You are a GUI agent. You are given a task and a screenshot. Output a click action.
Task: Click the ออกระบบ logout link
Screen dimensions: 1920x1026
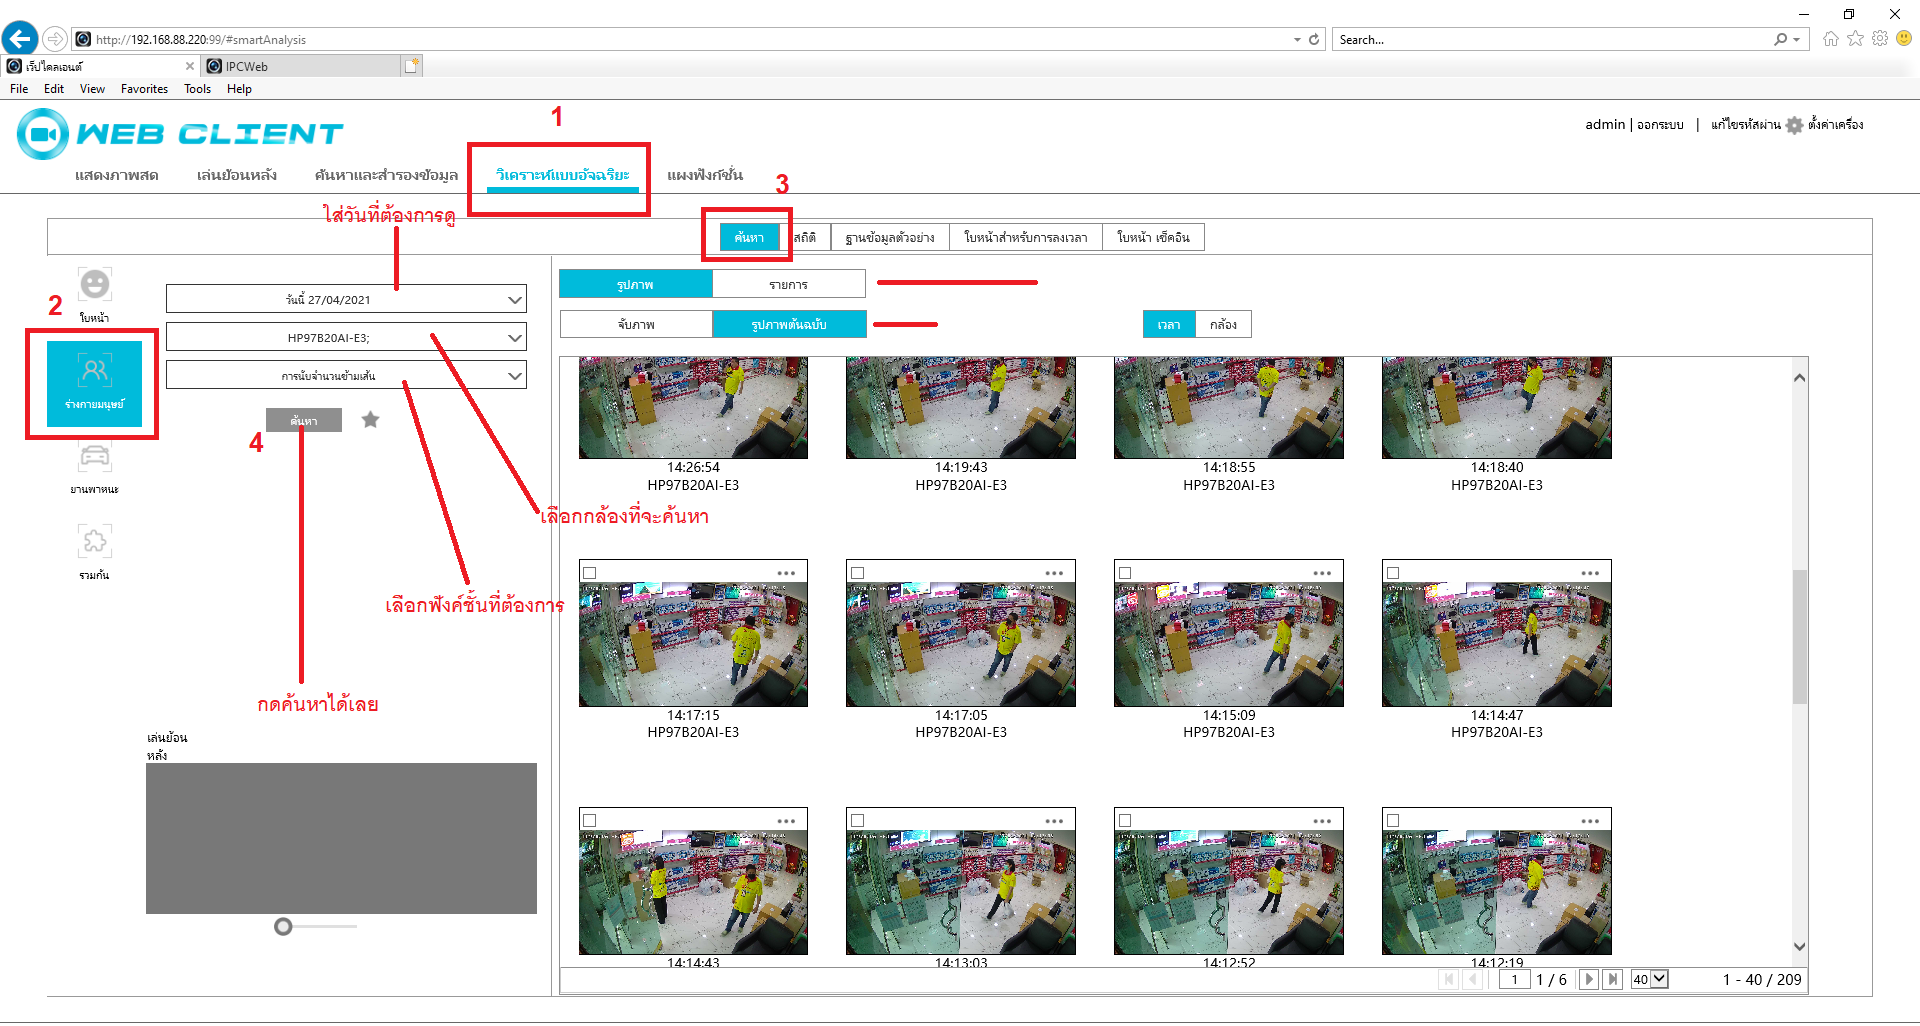pyautogui.click(x=1660, y=125)
